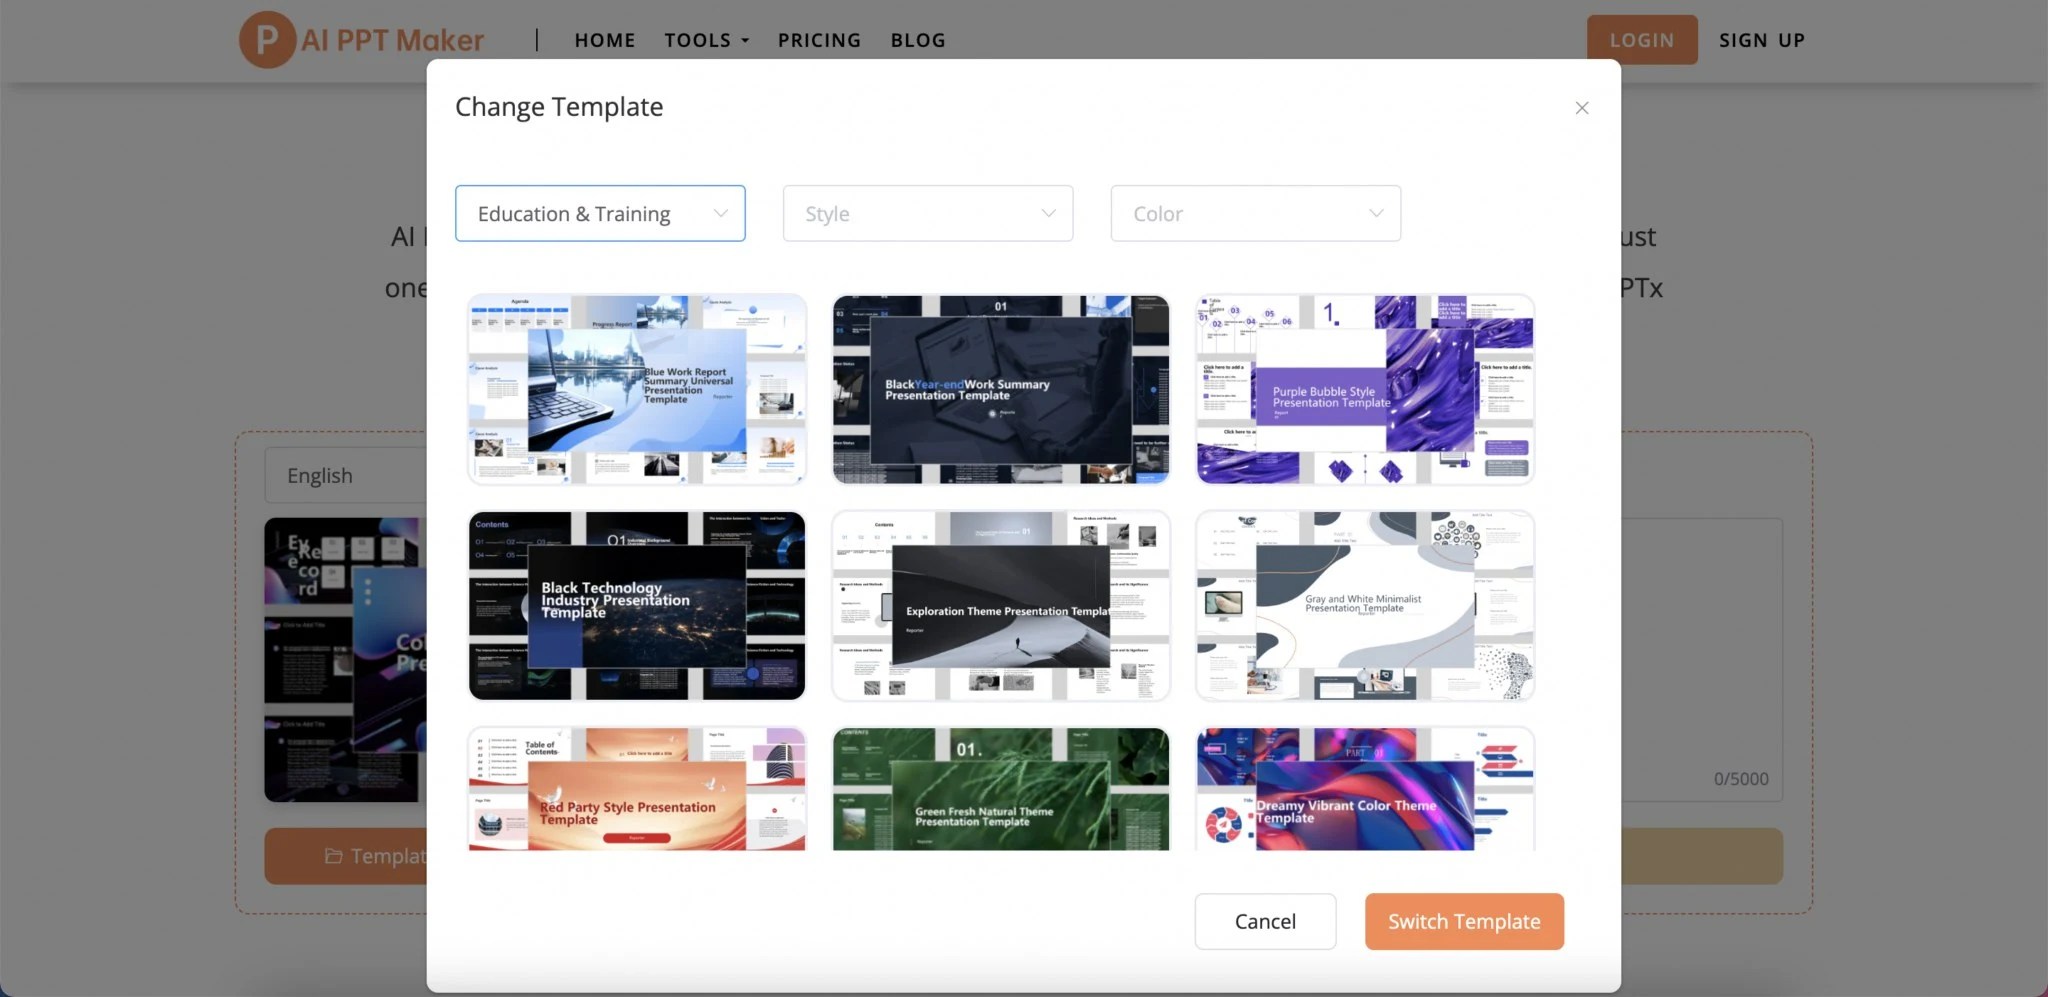Change the Education & Training category filter
2048x997 pixels.
[599, 213]
